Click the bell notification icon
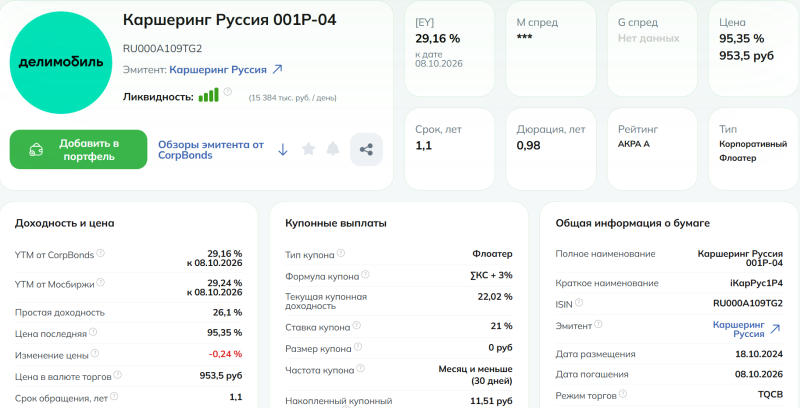The height and width of the screenshot is (408, 800). coord(333,149)
